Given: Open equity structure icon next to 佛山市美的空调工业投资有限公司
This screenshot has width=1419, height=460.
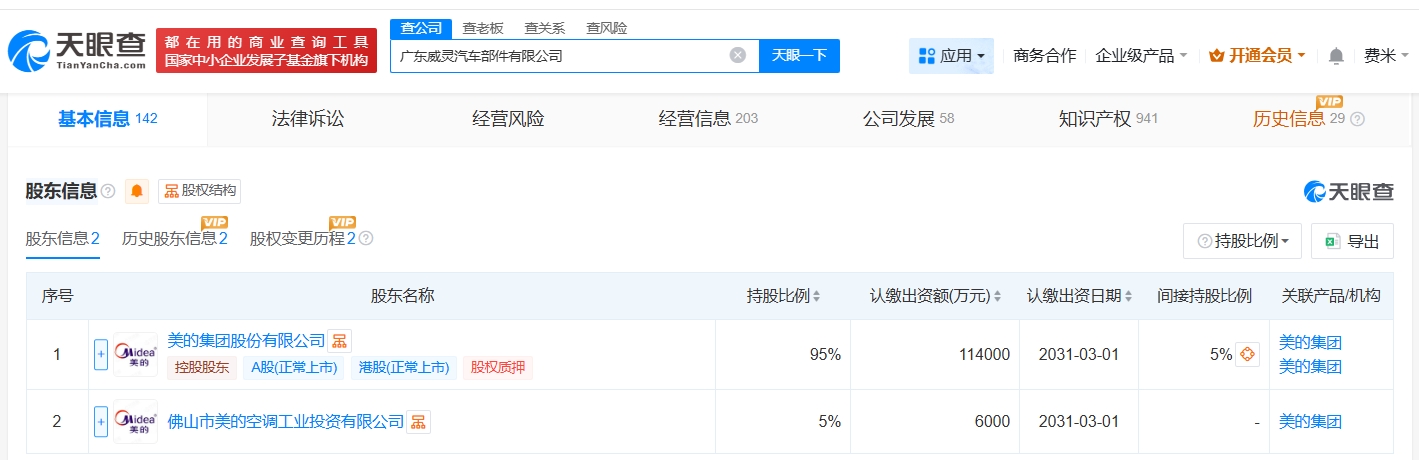Looking at the screenshot, I should 418,422.
